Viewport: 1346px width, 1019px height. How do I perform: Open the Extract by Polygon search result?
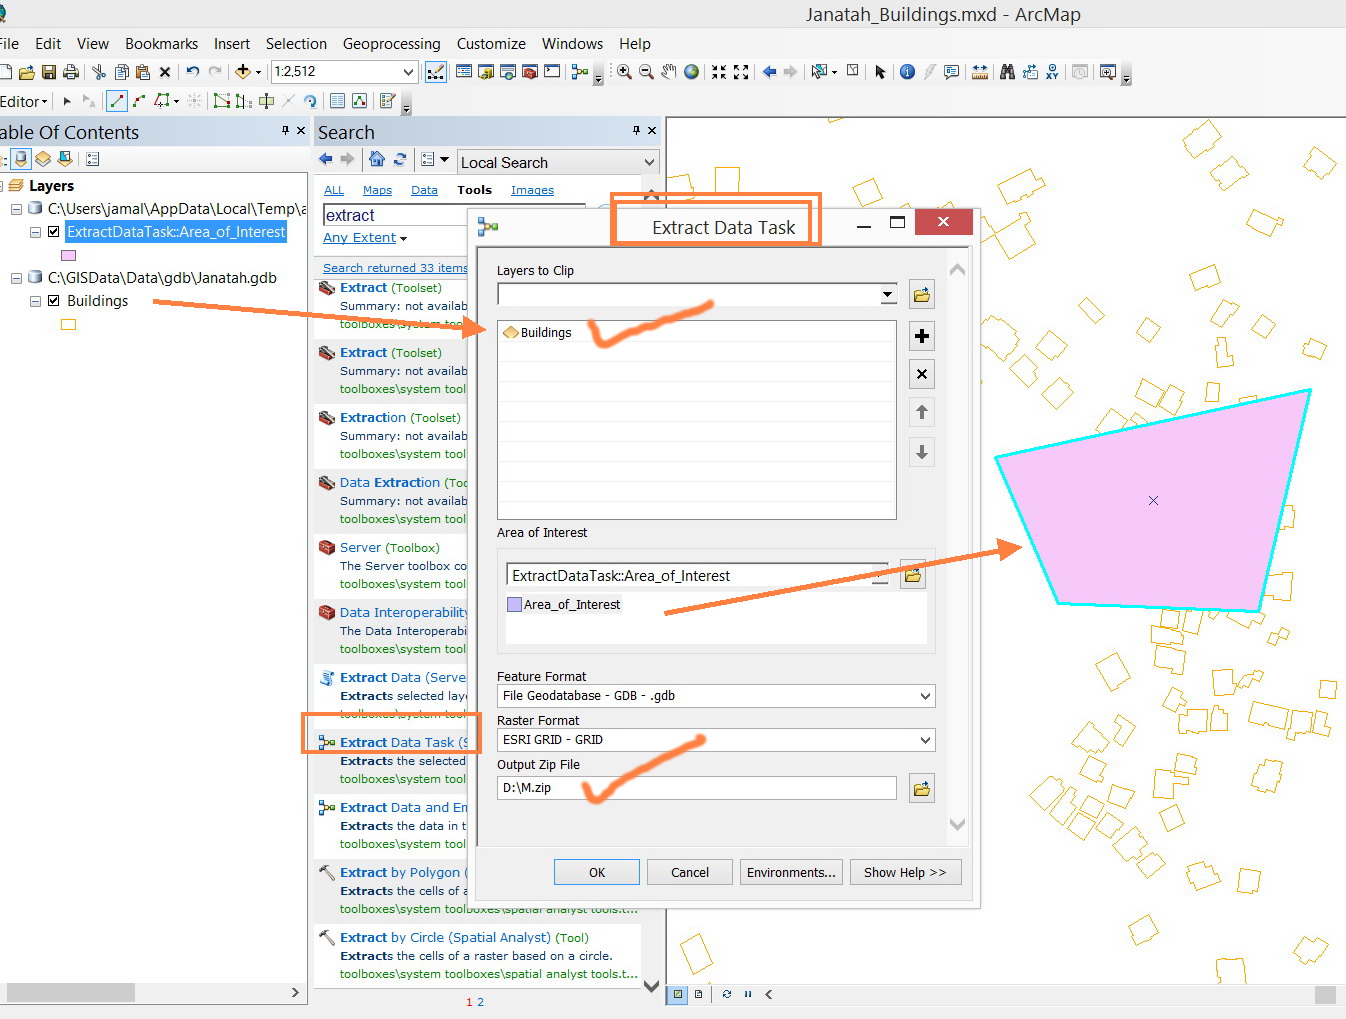399,872
